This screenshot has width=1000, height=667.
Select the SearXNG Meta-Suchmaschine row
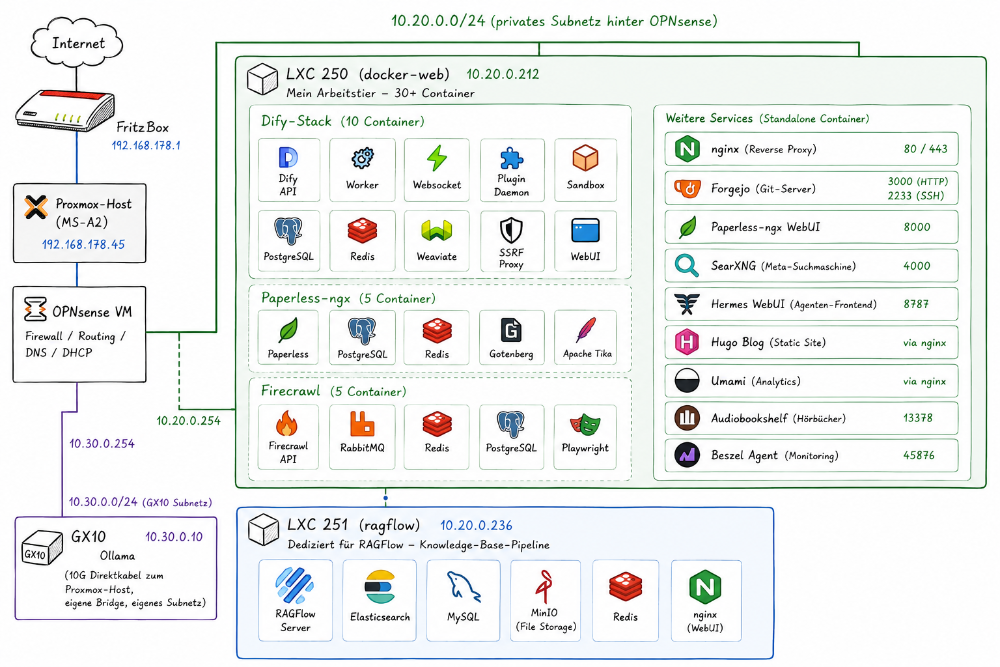(811, 265)
